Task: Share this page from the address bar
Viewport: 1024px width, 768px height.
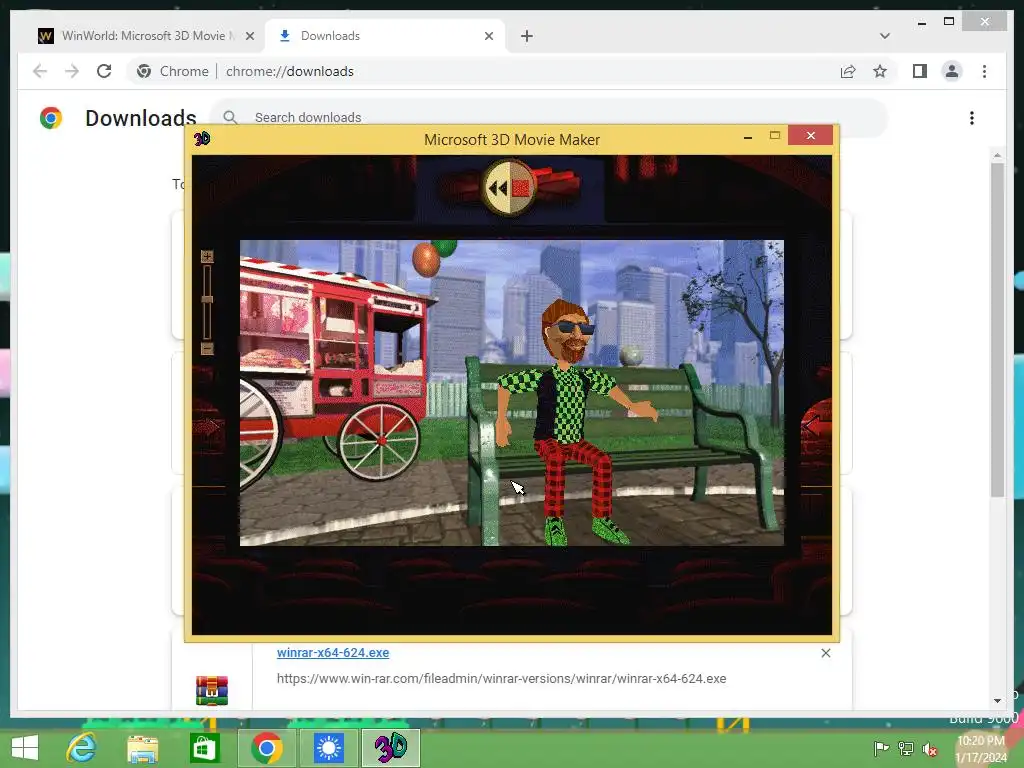Action: click(848, 71)
